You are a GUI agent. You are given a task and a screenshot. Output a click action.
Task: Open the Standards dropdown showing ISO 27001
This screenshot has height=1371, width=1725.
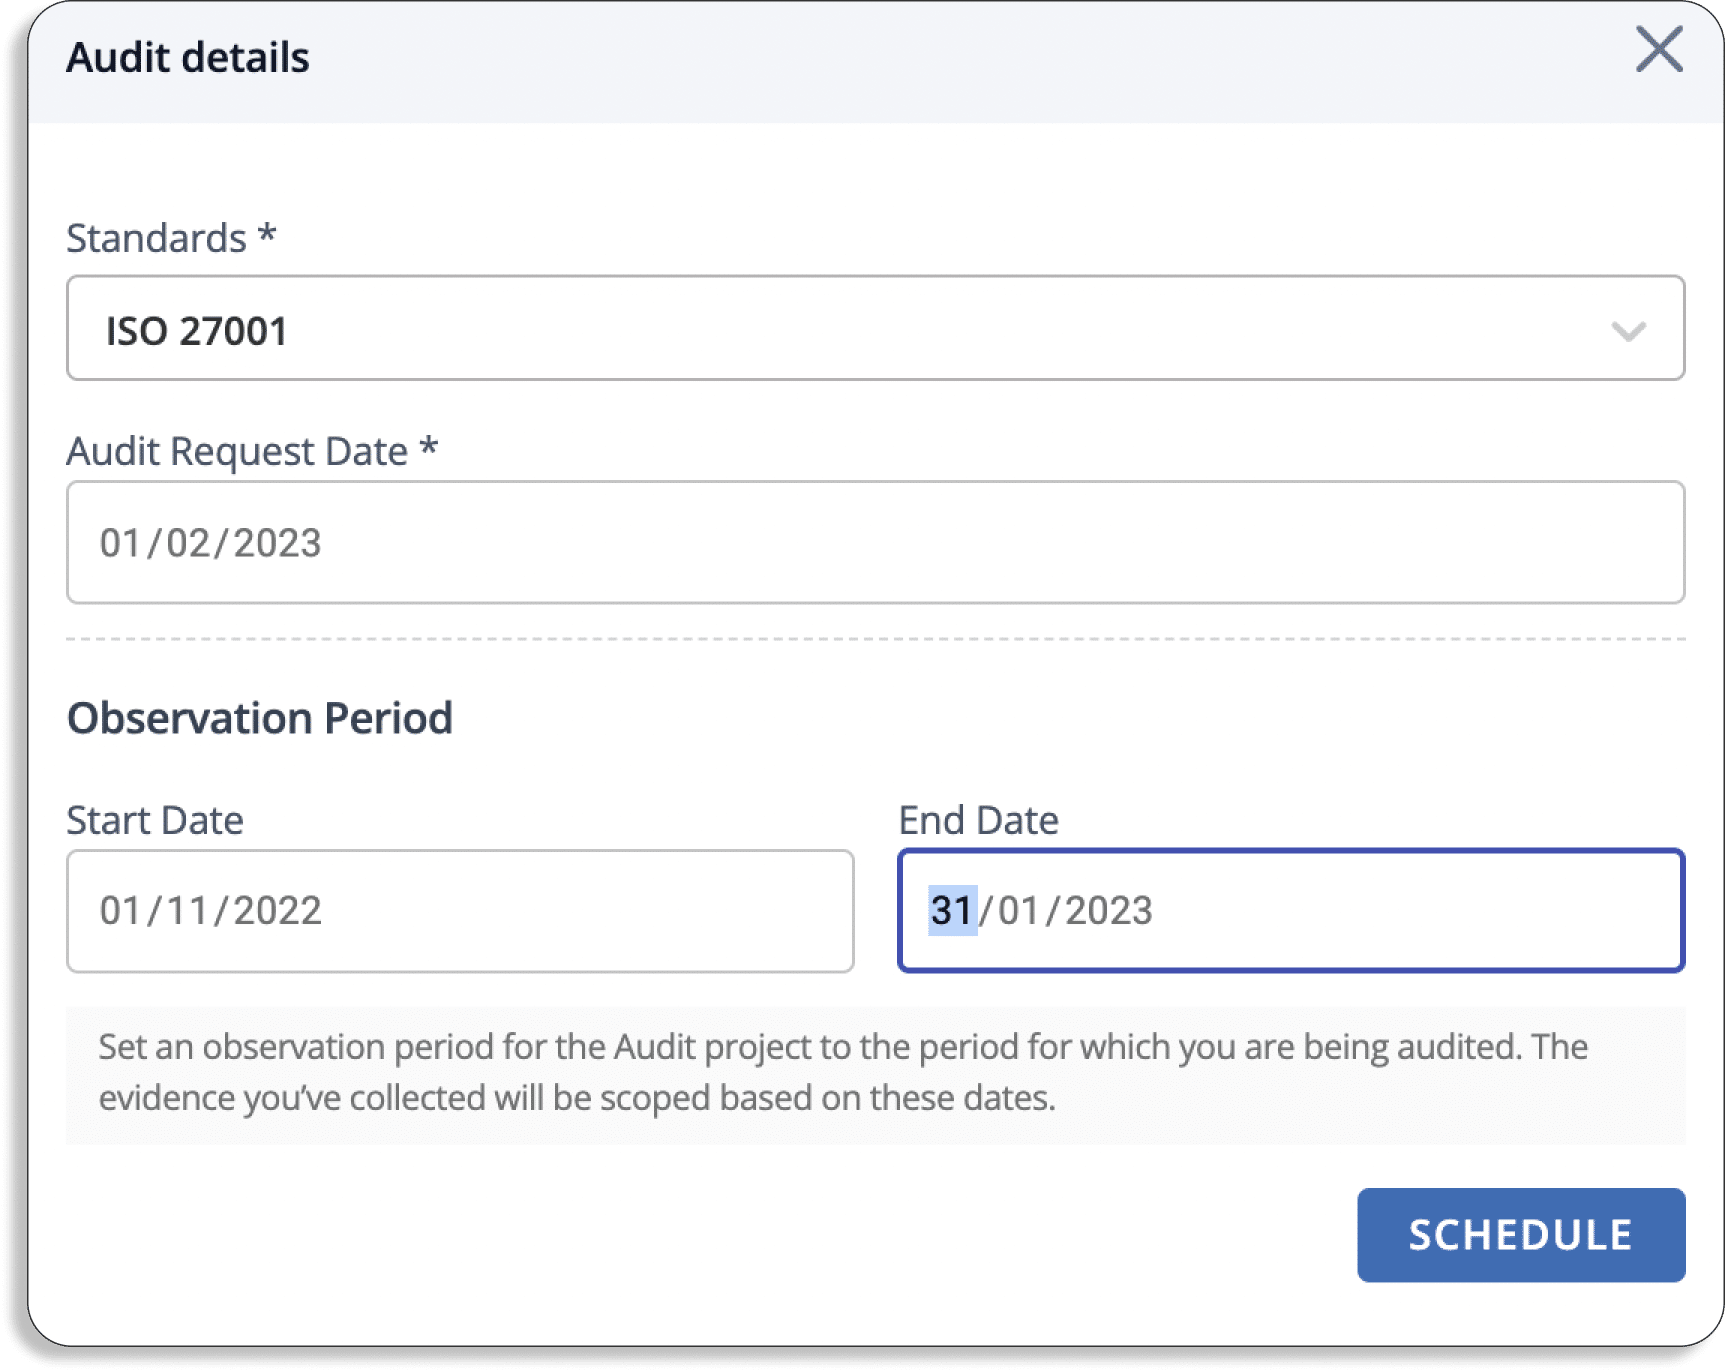pyautogui.click(x=875, y=329)
